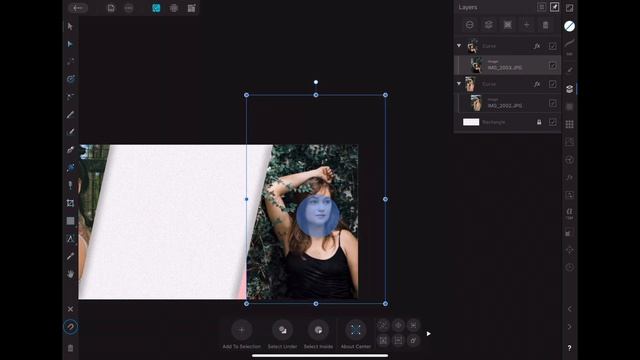Select the Rectangle layer thumbnail
Image resolution: width=640 pixels, height=360 pixels.
coord(471,122)
